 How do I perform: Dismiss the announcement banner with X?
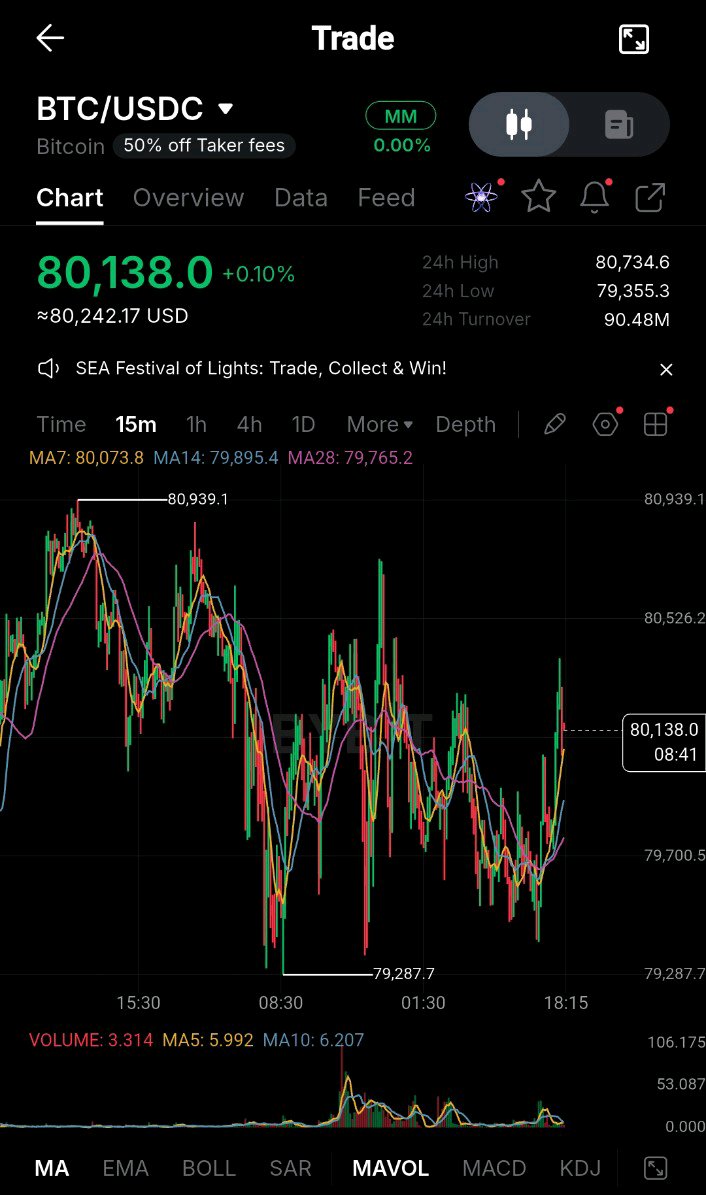pyautogui.click(x=666, y=370)
